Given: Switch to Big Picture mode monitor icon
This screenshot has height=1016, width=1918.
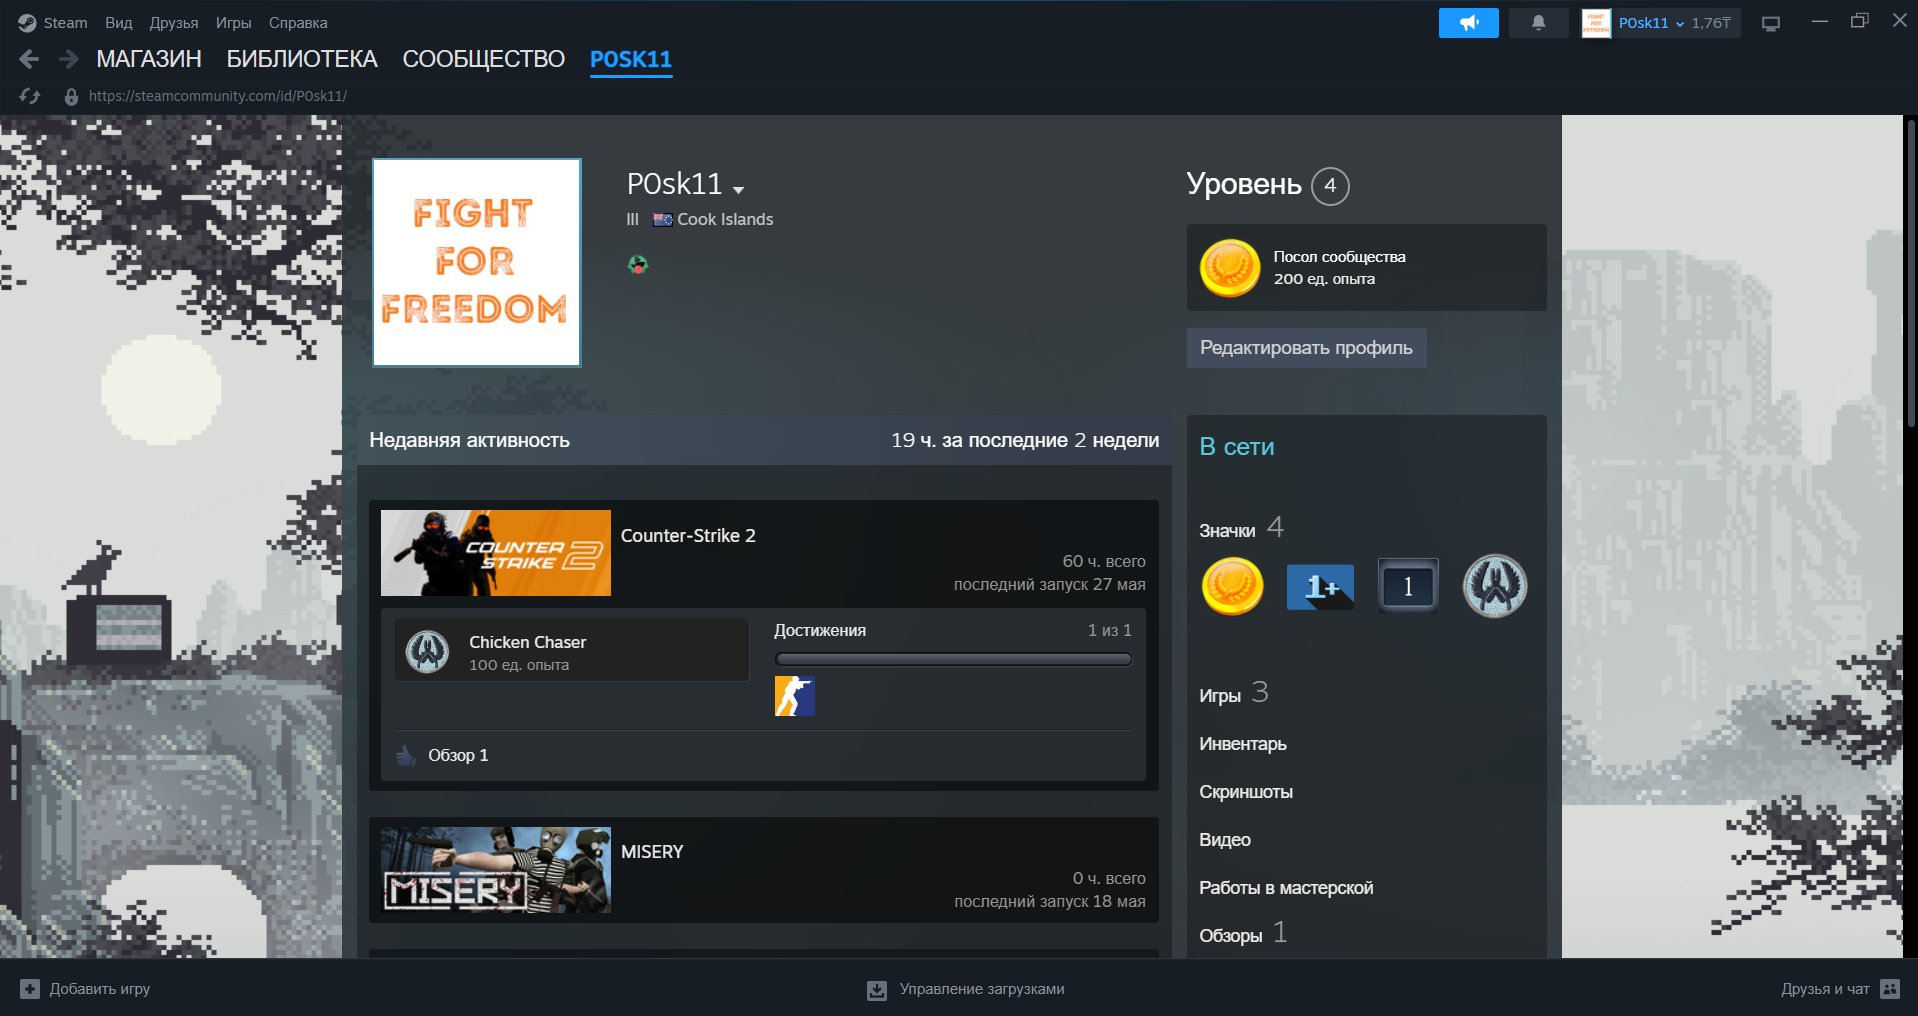Looking at the screenshot, I should point(1771,24).
